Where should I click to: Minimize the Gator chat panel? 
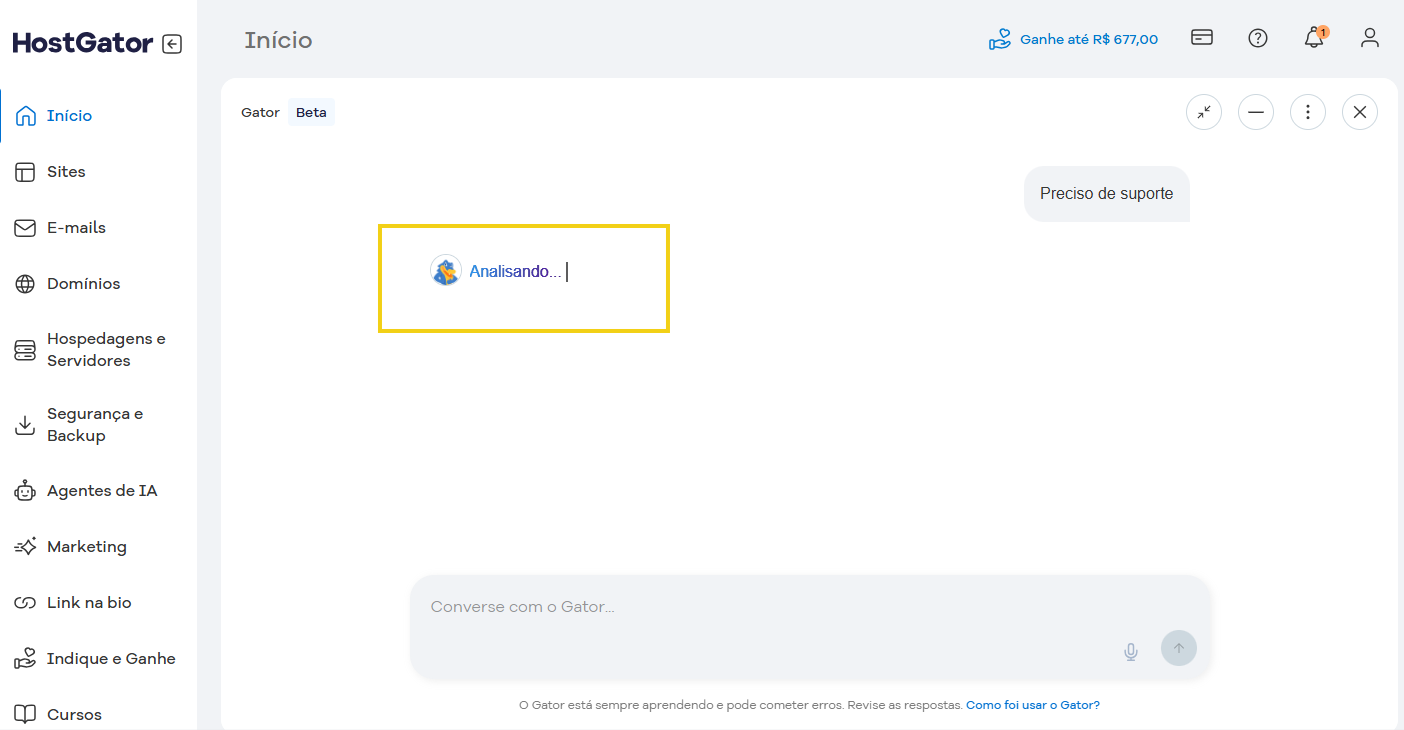click(x=1256, y=112)
